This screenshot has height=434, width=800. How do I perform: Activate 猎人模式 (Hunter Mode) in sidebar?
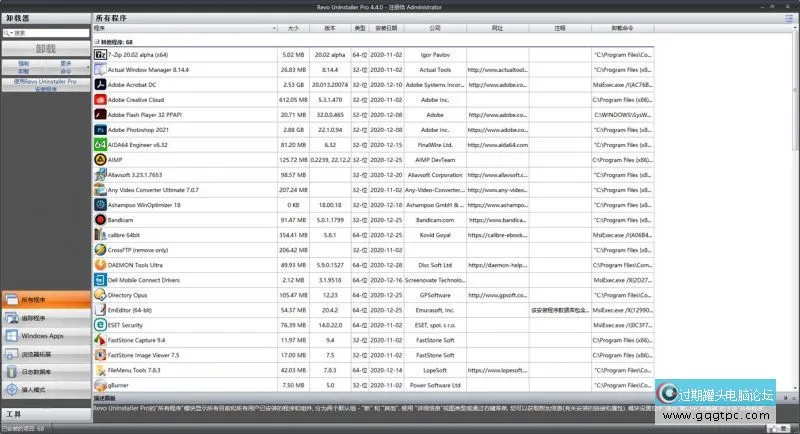(43, 390)
